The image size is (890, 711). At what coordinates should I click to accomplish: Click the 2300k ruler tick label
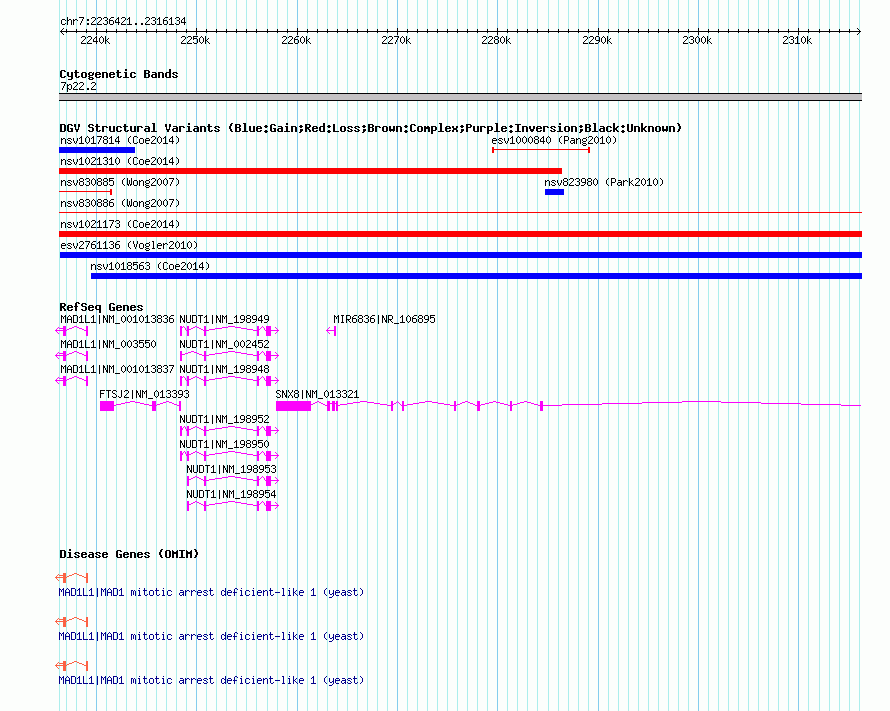(x=697, y=40)
